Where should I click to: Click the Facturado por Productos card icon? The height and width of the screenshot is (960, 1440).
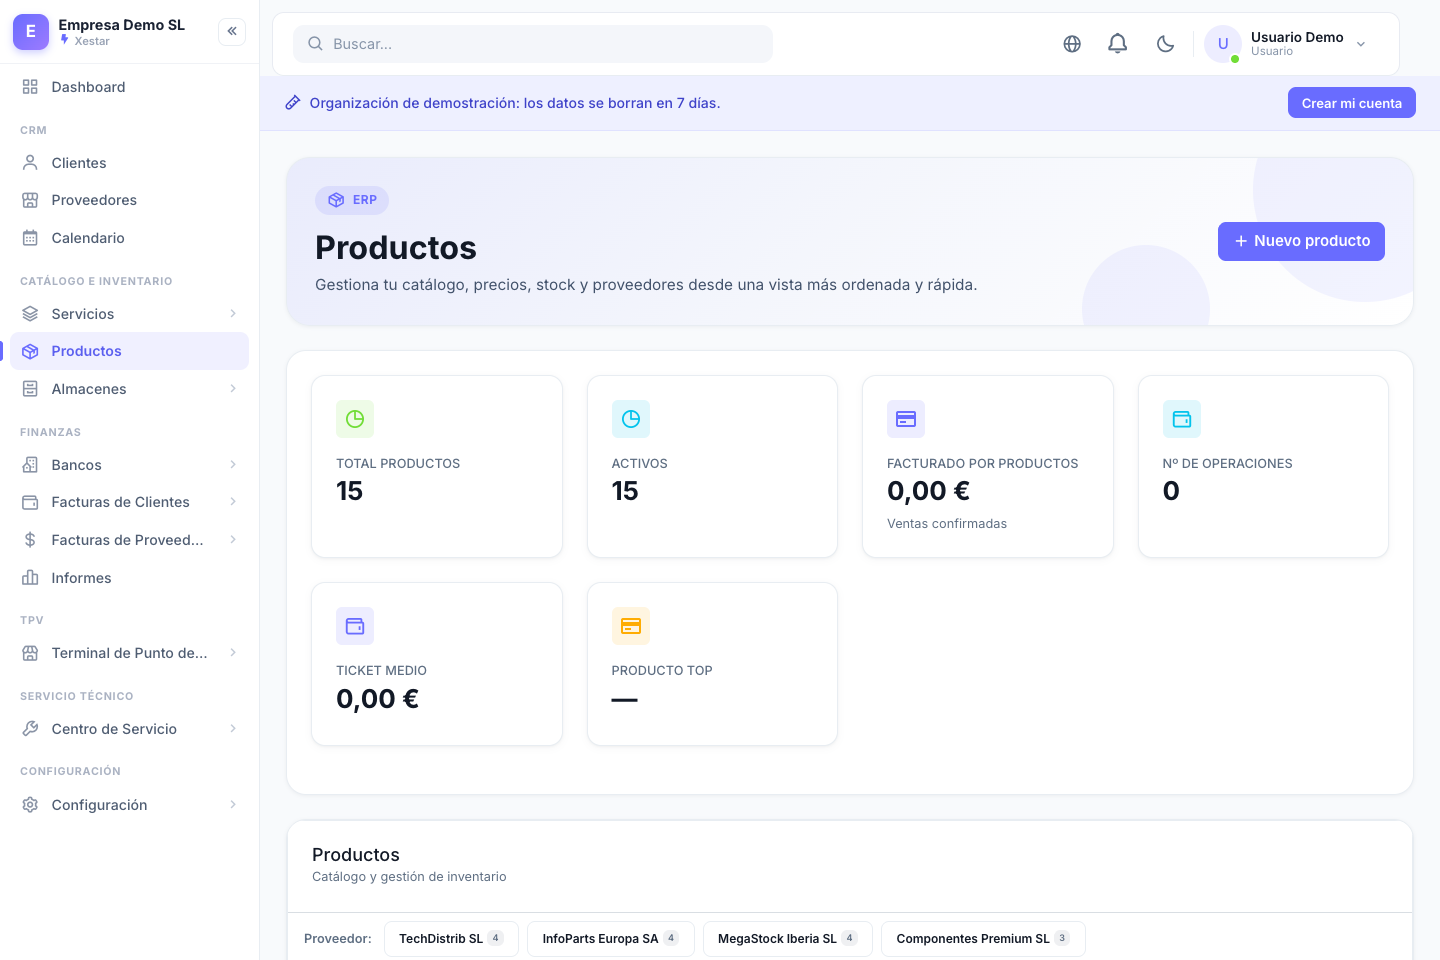(906, 419)
